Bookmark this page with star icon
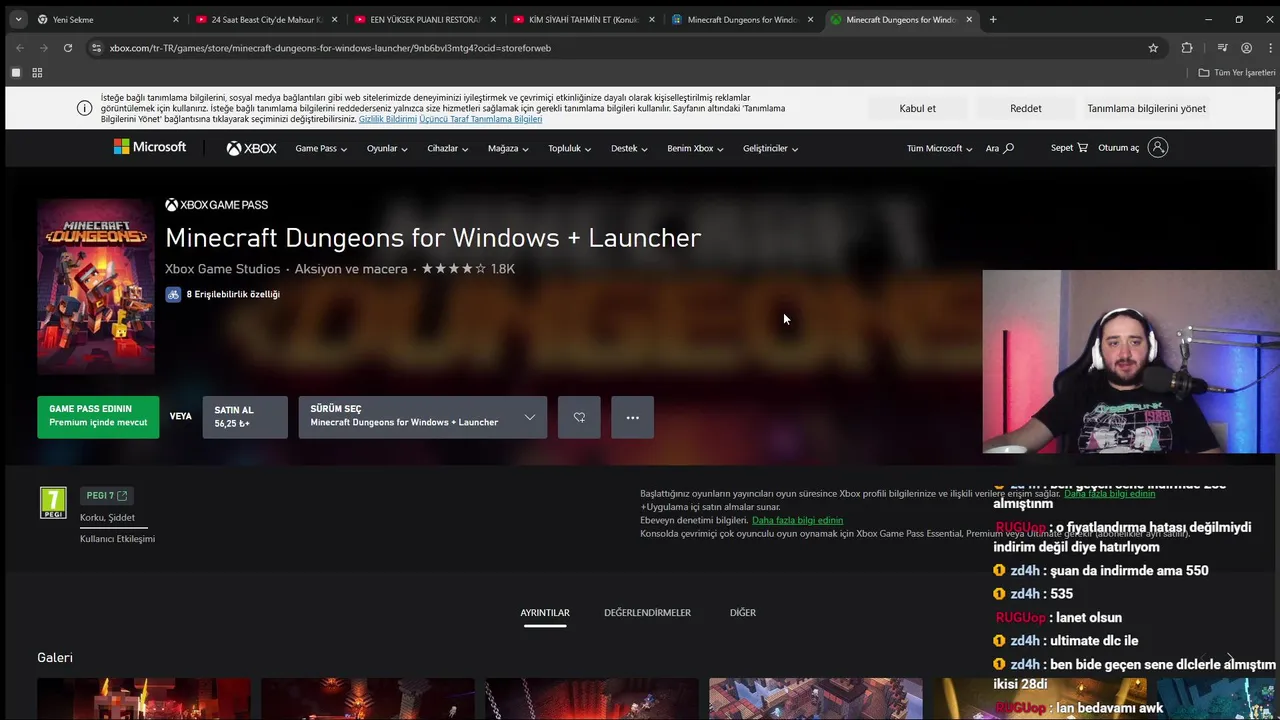This screenshot has width=1280, height=720. coord(1153,48)
